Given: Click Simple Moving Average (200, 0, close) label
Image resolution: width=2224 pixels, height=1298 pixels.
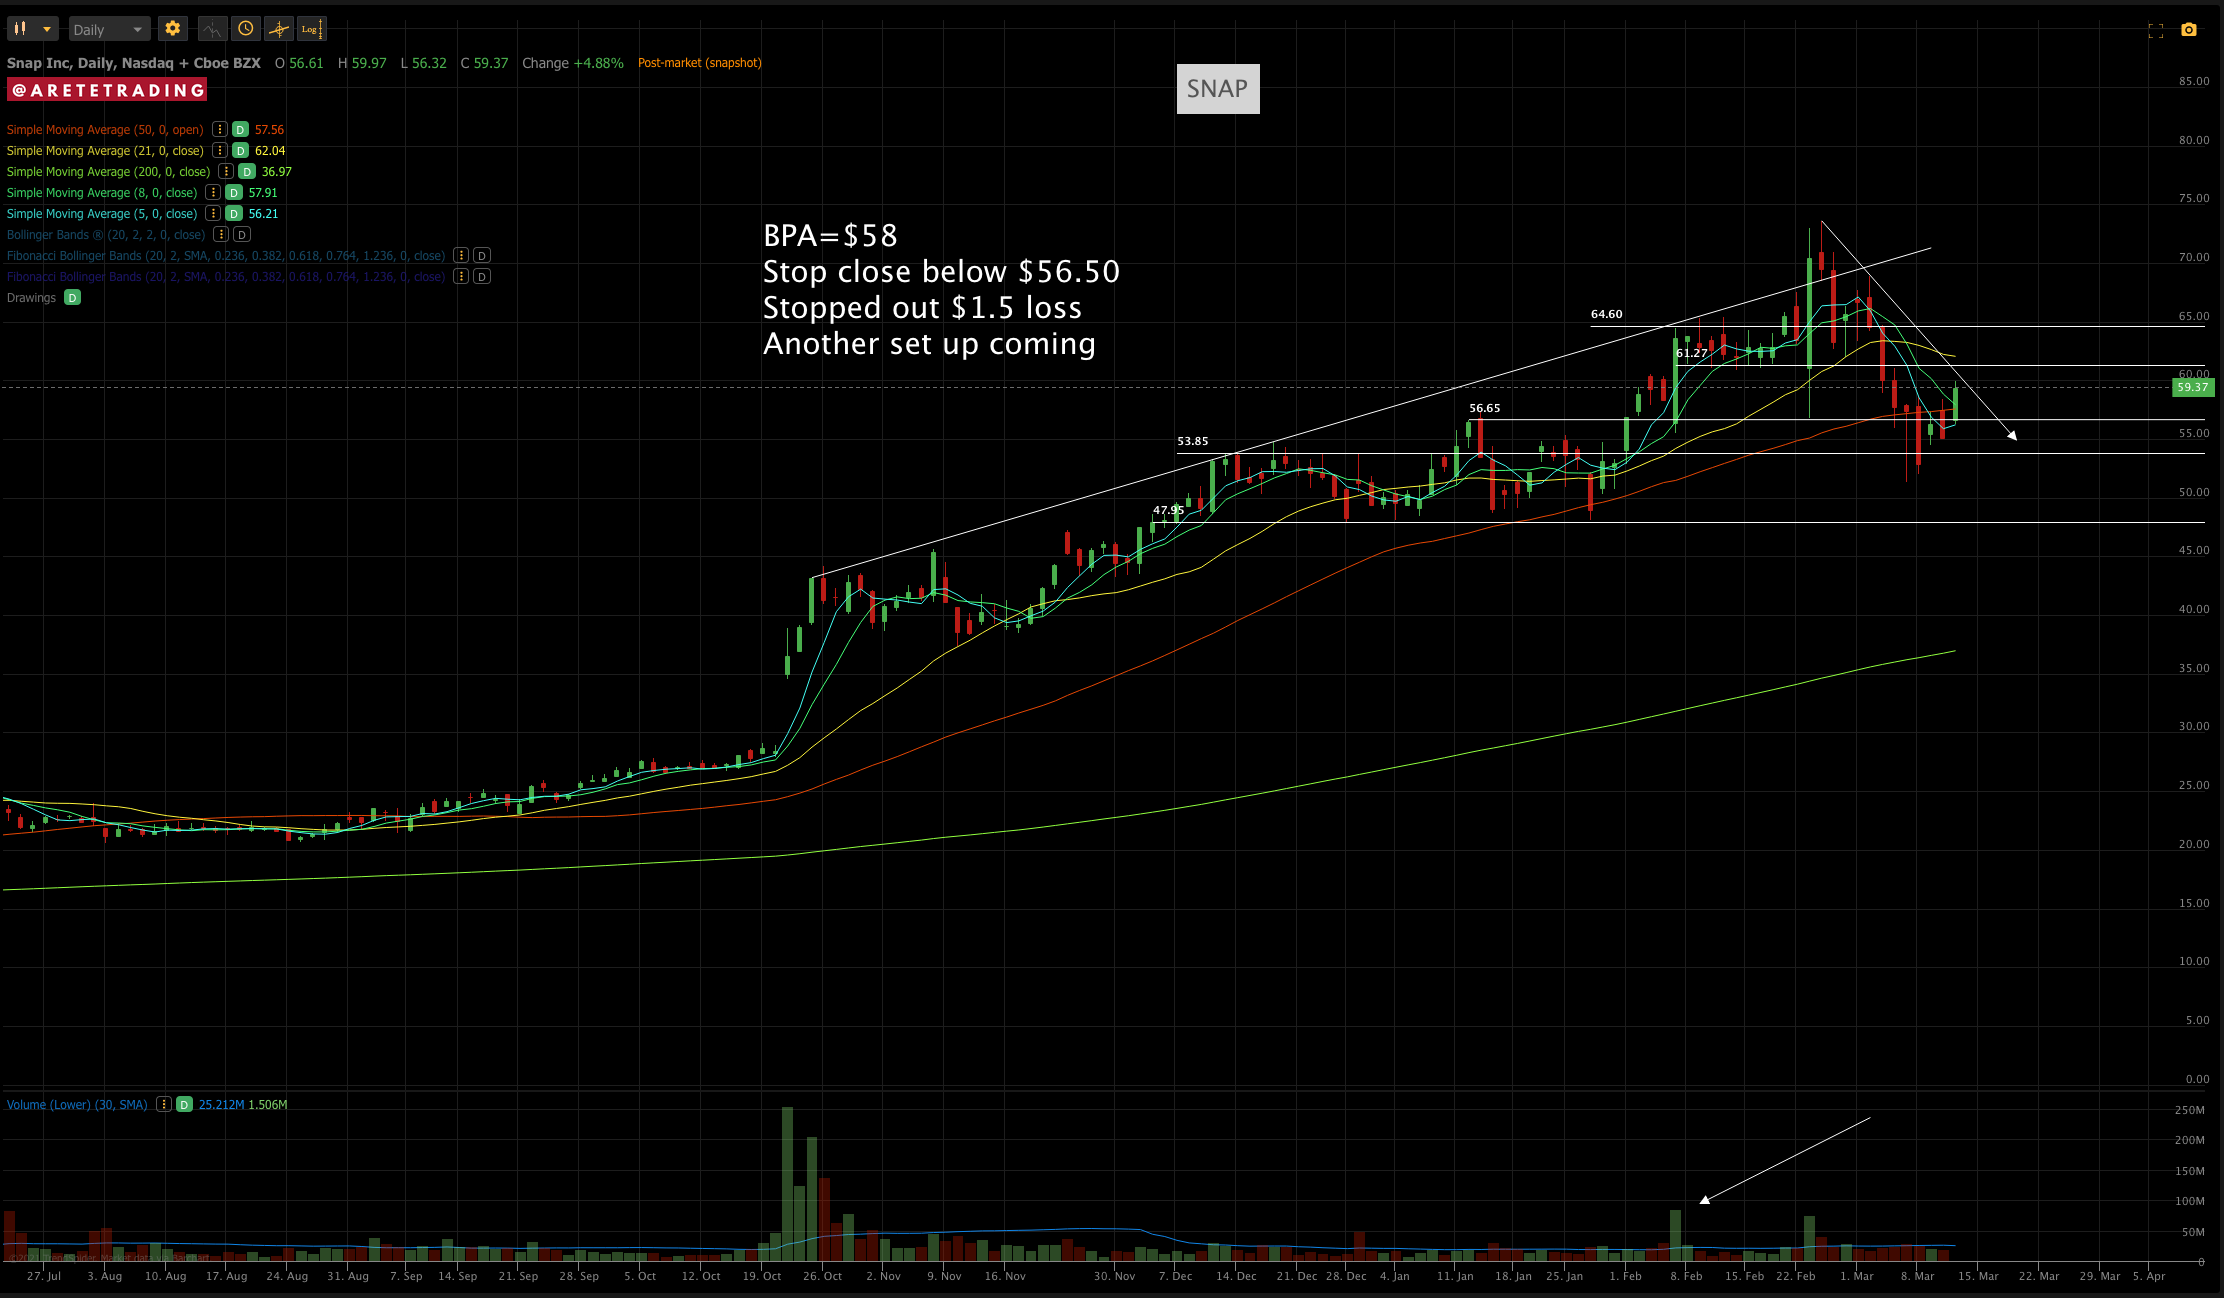Looking at the screenshot, I should [109, 172].
